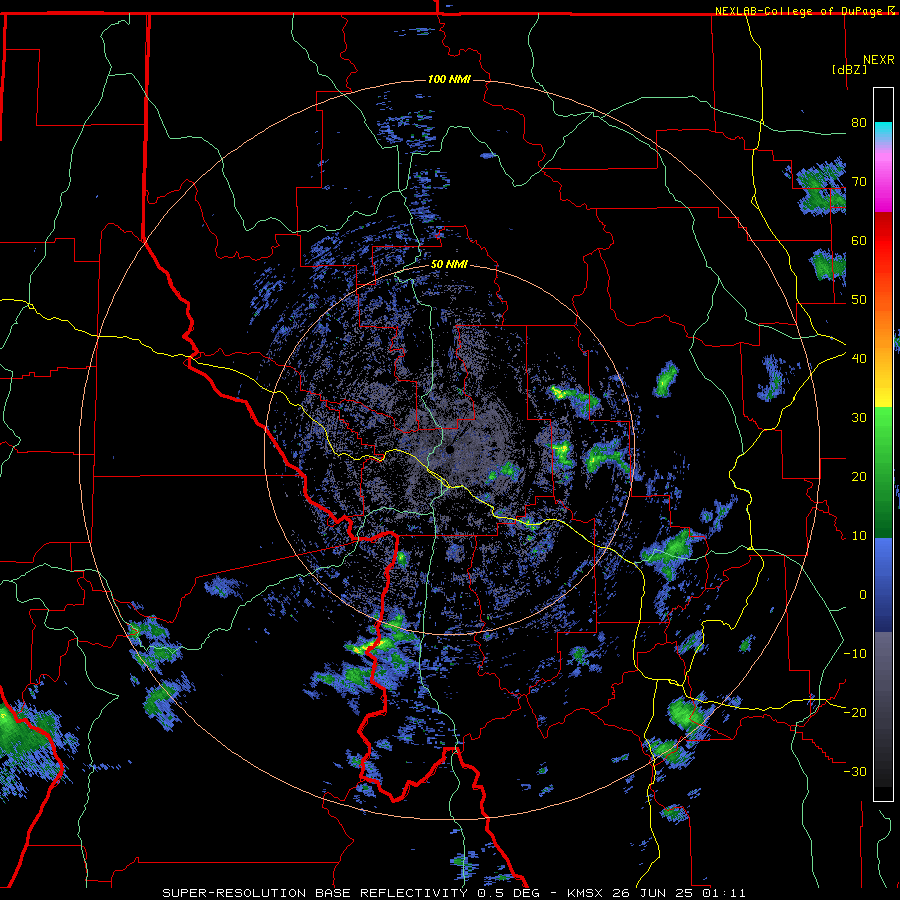
Task: Click the KMSX station identifier in caption
Action: (x=586, y=893)
